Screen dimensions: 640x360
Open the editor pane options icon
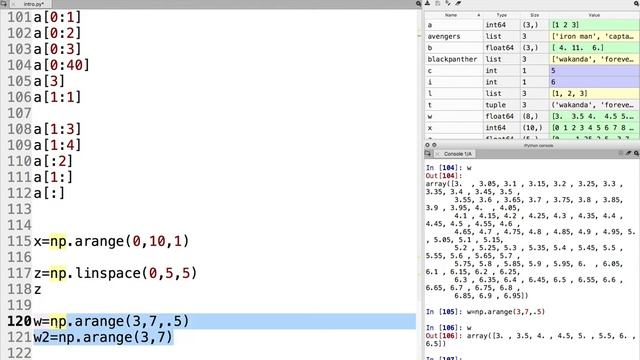pyautogui.click(x=418, y=4)
